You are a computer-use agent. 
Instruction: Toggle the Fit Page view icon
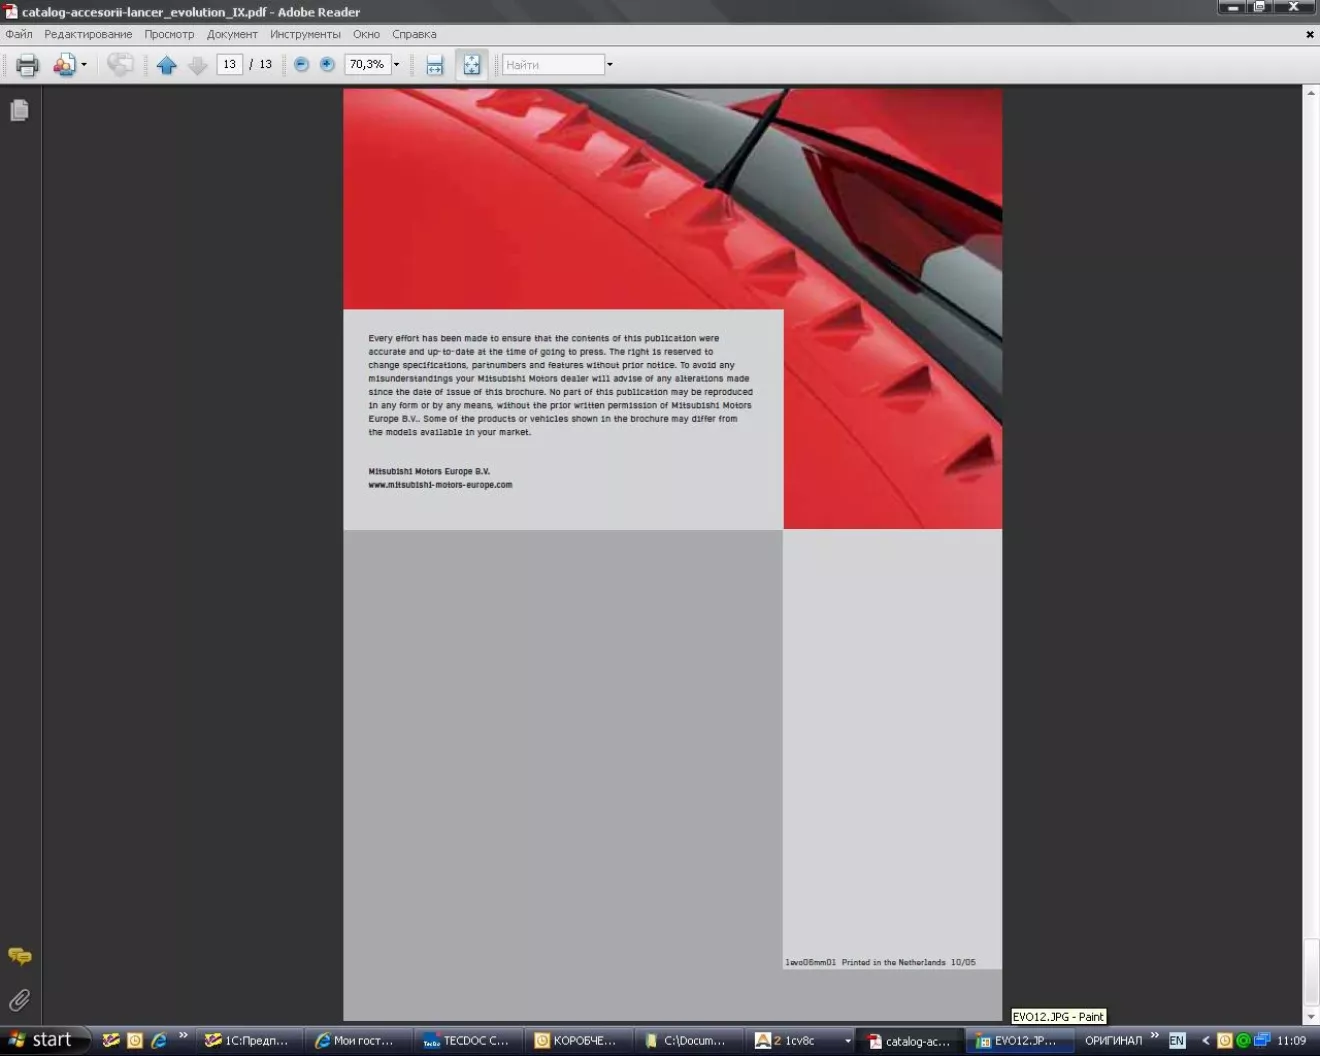click(471, 65)
